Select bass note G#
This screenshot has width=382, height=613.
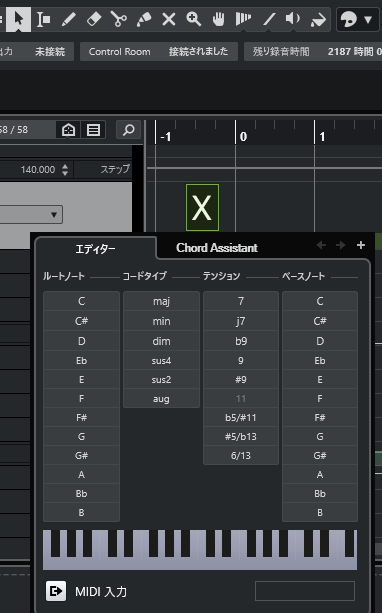320,455
